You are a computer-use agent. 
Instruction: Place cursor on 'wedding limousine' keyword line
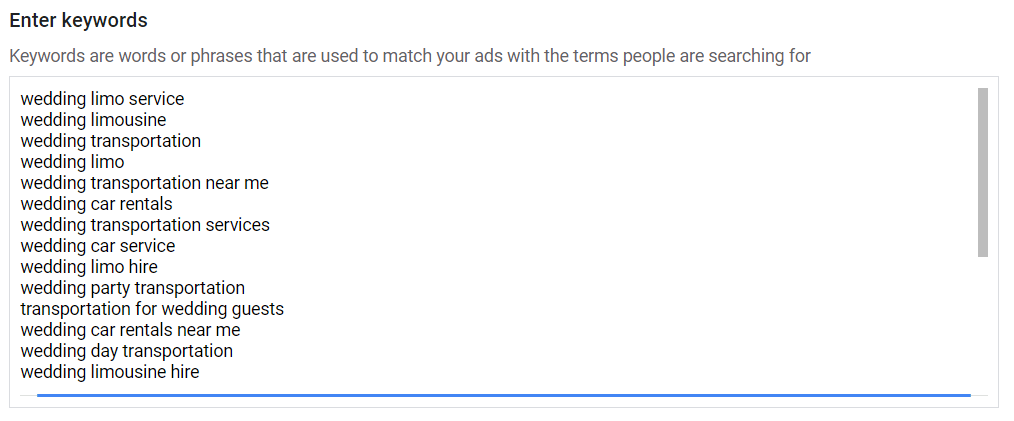click(93, 120)
